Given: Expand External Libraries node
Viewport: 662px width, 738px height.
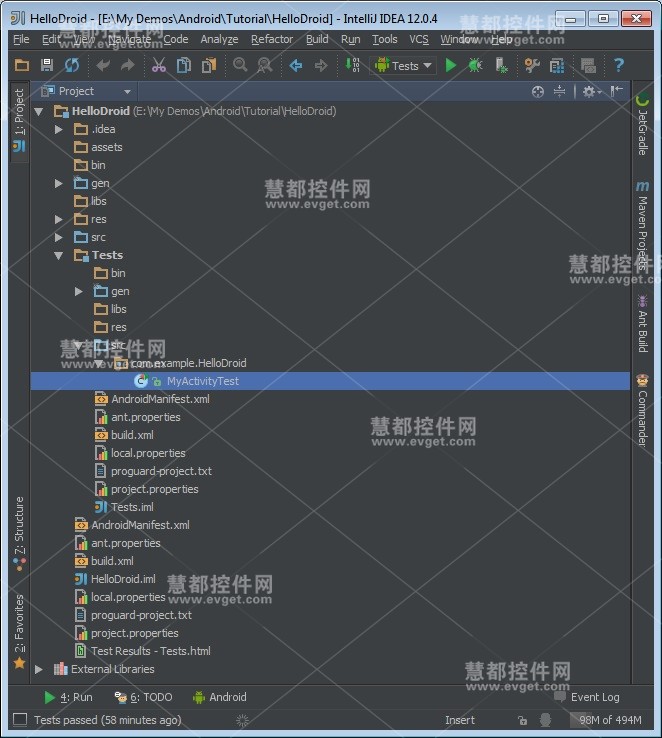Looking at the screenshot, I should tap(39, 669).
